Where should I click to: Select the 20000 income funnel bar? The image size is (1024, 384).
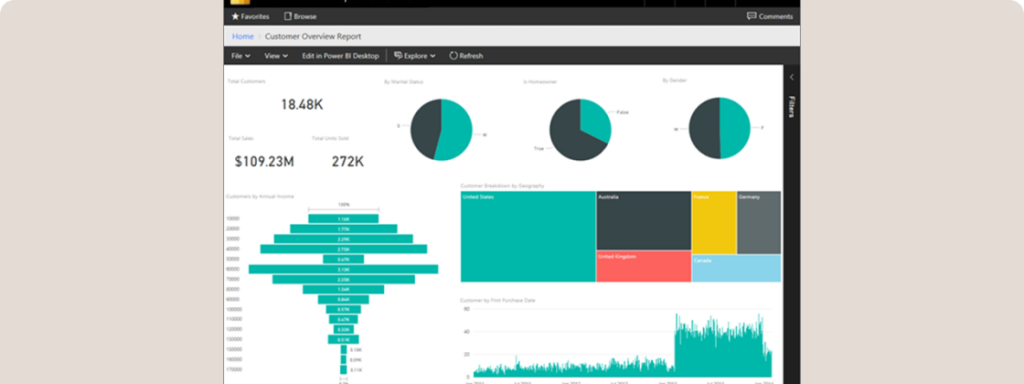pyautogui.click(x=344, y=229)
